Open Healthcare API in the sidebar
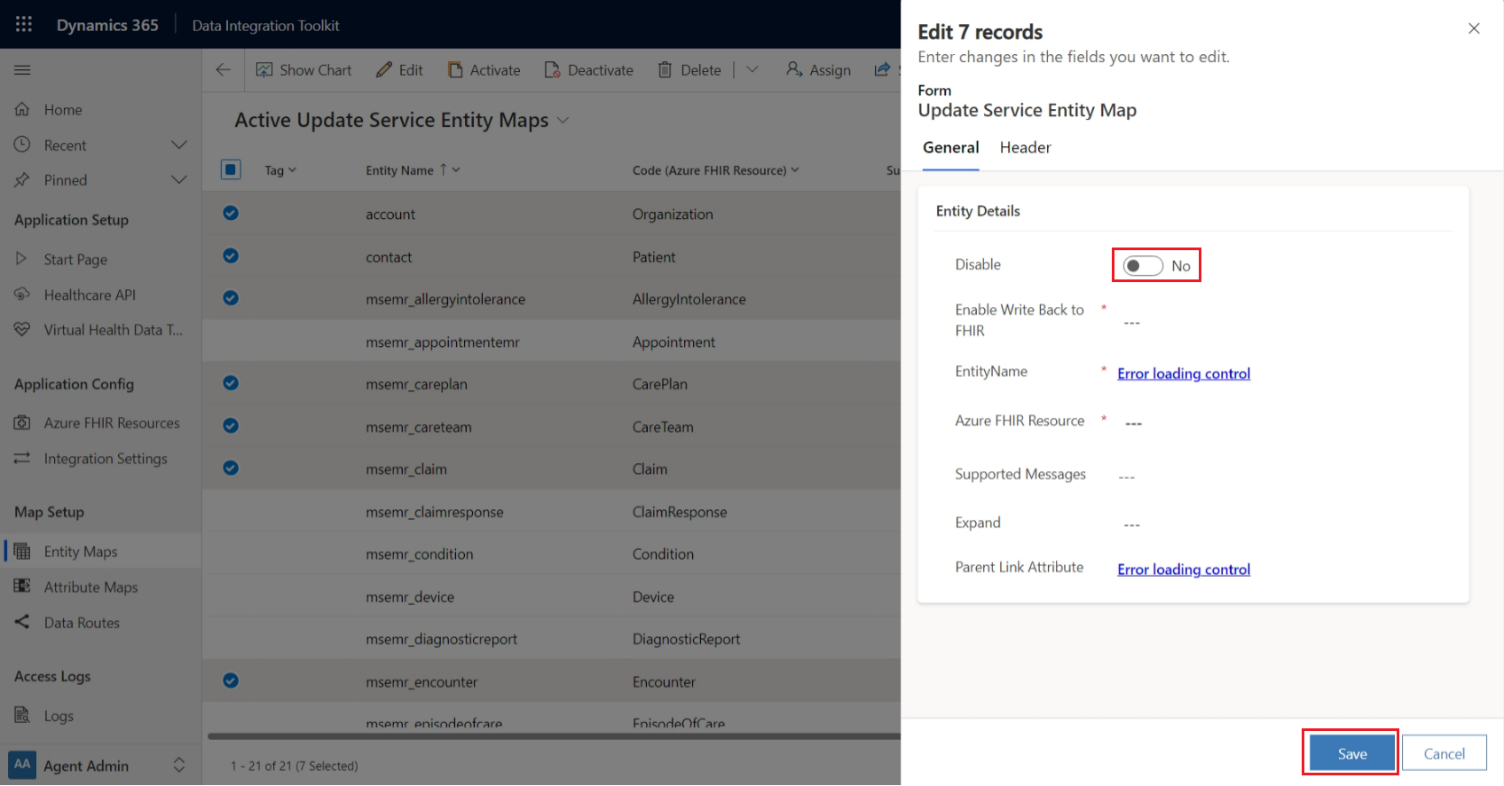The image size is (1504, 786). tap(90, 295)
